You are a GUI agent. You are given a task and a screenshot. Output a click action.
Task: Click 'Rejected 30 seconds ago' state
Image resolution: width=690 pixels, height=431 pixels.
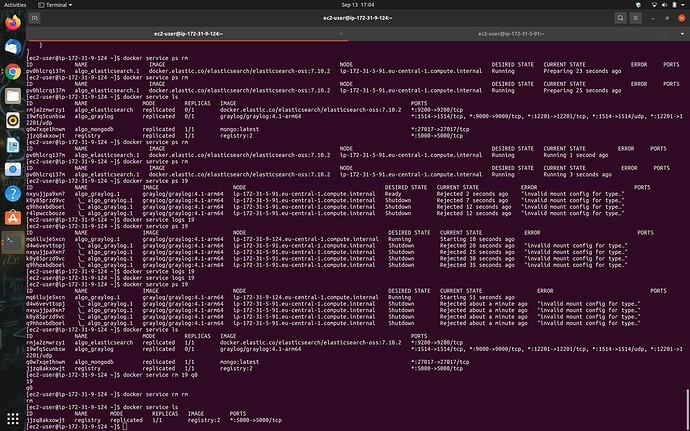(x=477, y=258)
